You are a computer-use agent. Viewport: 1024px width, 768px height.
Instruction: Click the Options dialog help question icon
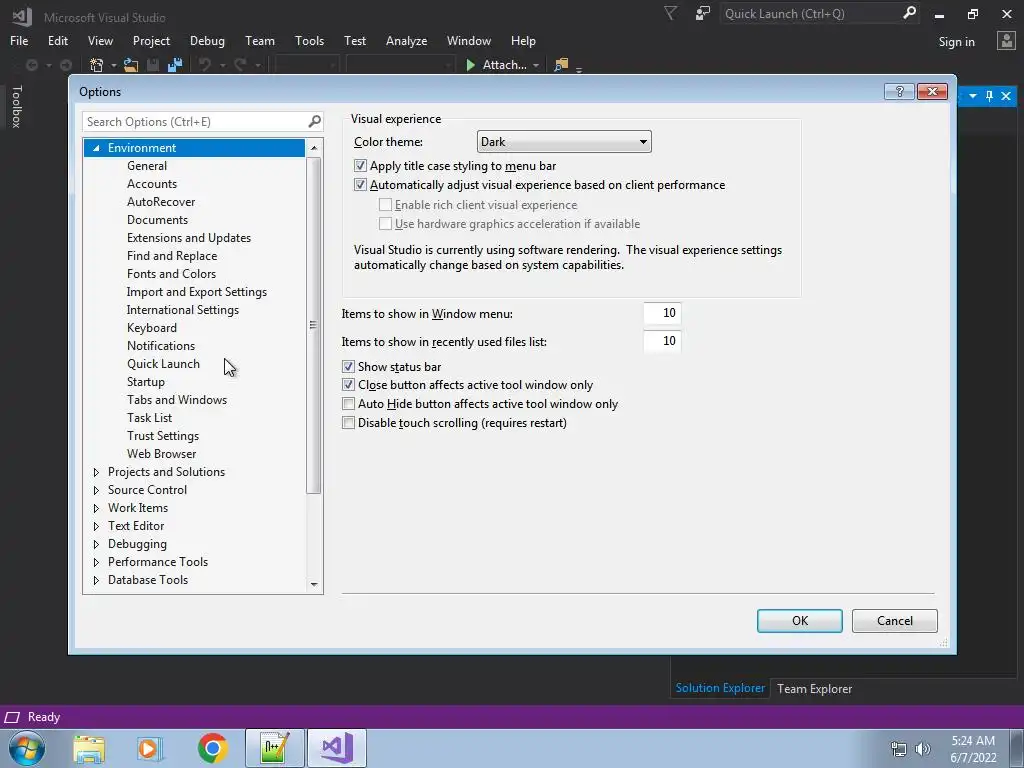tap(899, 91)
